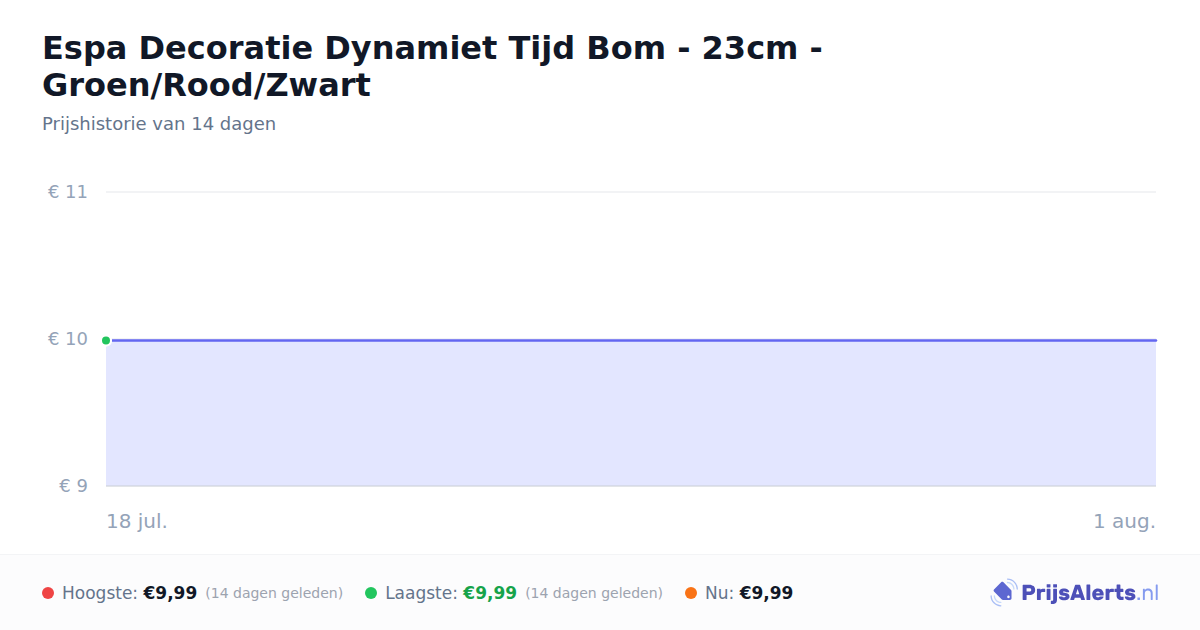This screenshot has height=630, width=1200.
Task: Click the € 10 y-axis label
Action: [x=68, y=339]
